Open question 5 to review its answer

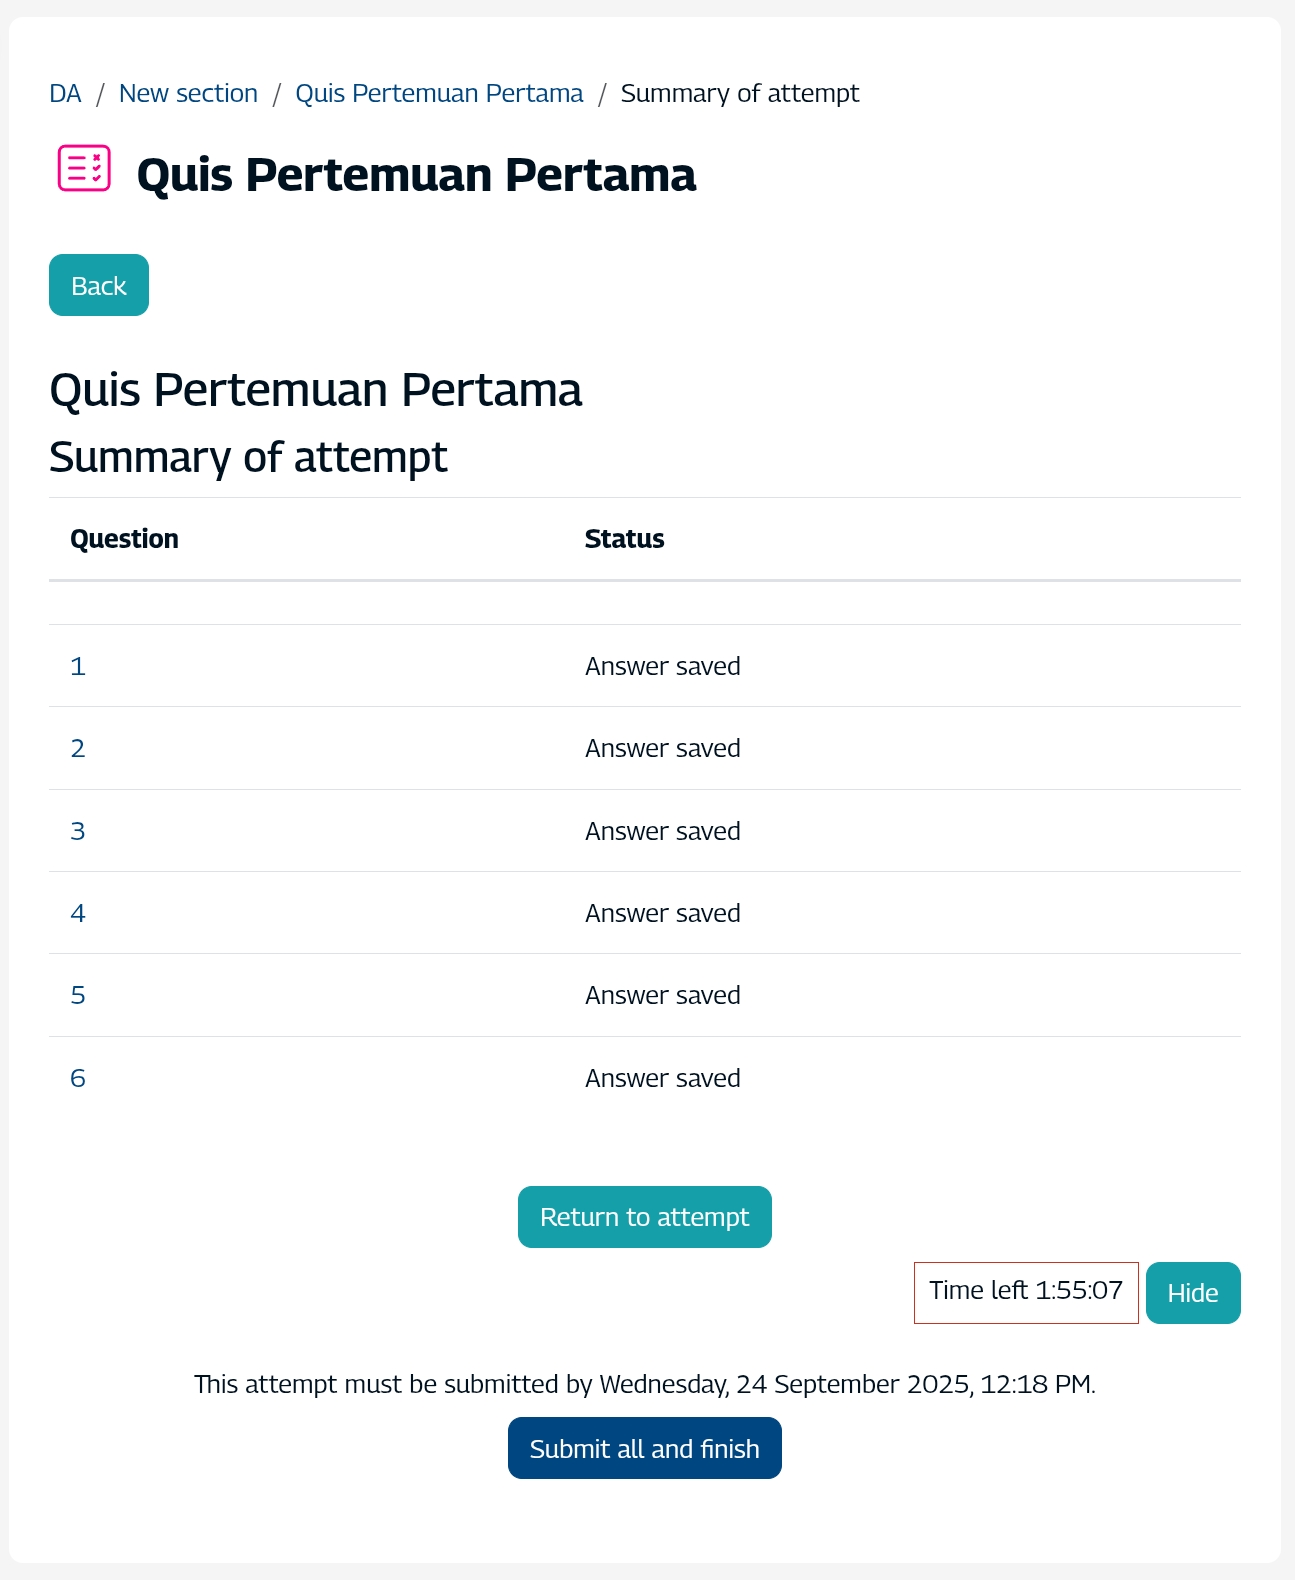click(x=78, y=995)
